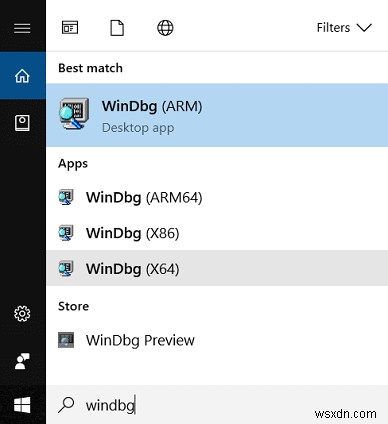Click the Store section heading
Viewport: 388px width, 424px height.
click(73, 306)
